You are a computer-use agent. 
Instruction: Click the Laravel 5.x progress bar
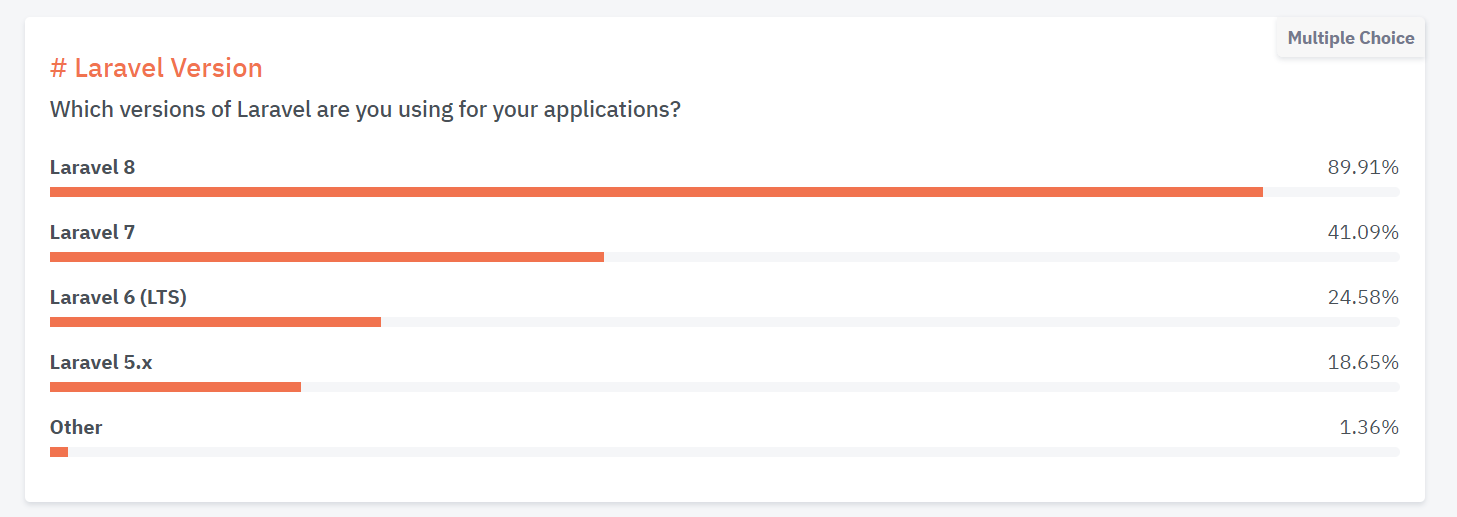pyautogui.click(x=175, y=387)
